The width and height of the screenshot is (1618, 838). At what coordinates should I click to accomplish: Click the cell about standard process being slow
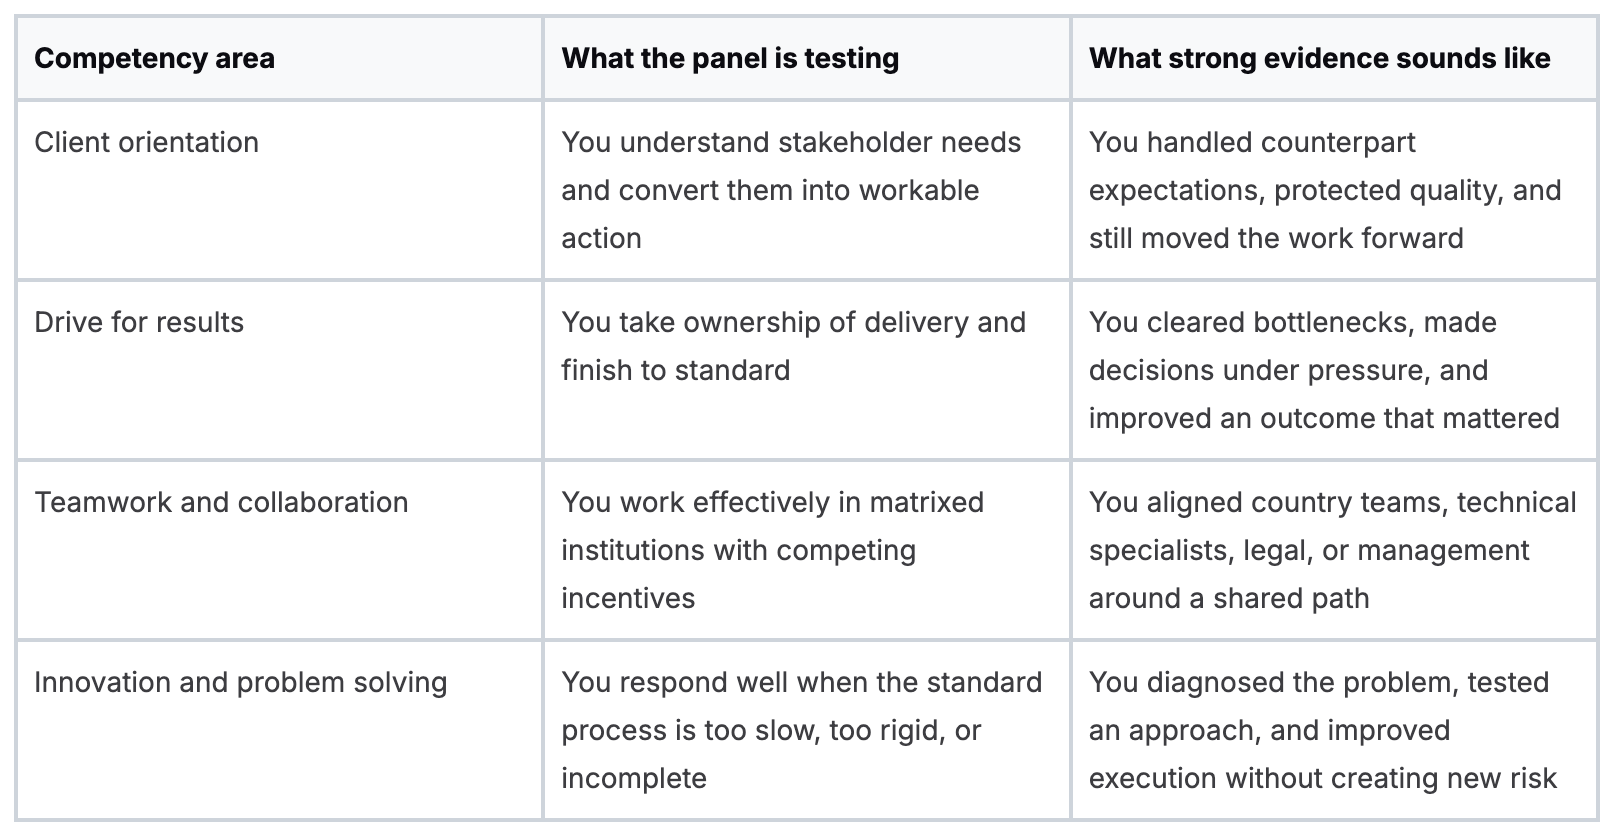(801, 729)
